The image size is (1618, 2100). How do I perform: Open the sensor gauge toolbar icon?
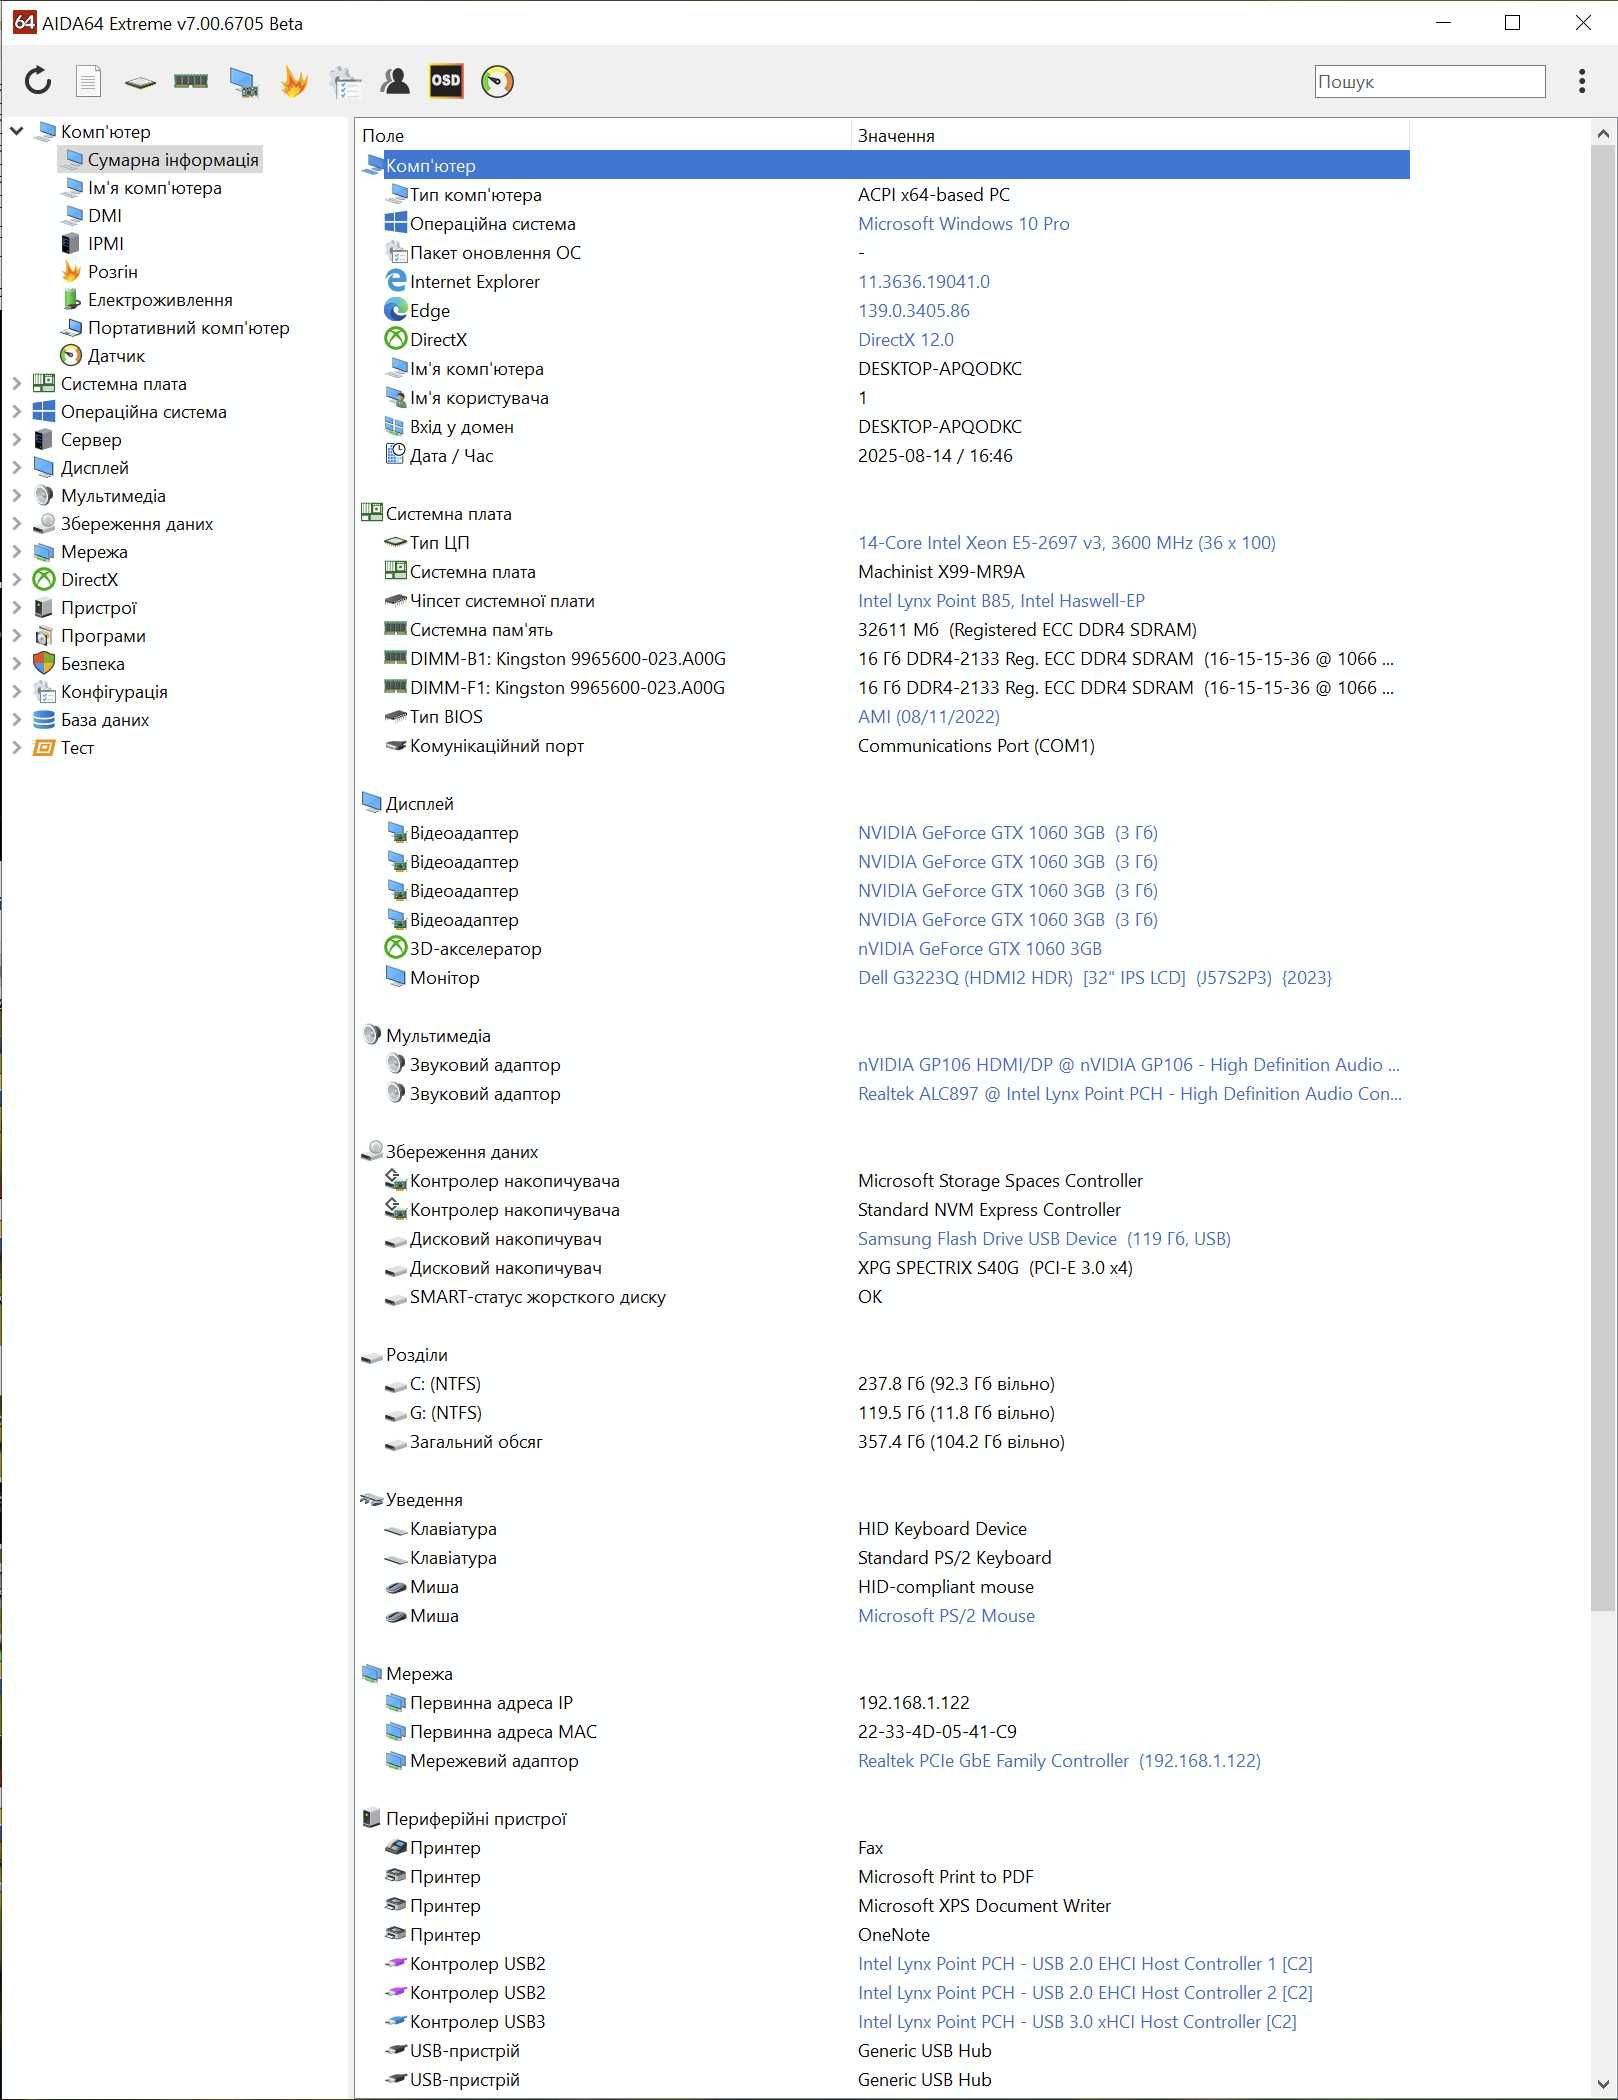coord(497,81)
